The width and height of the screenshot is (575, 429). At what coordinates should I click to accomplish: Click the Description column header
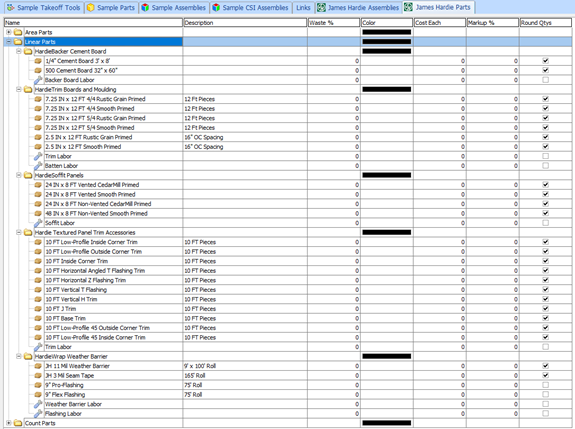tap(245, 23)
